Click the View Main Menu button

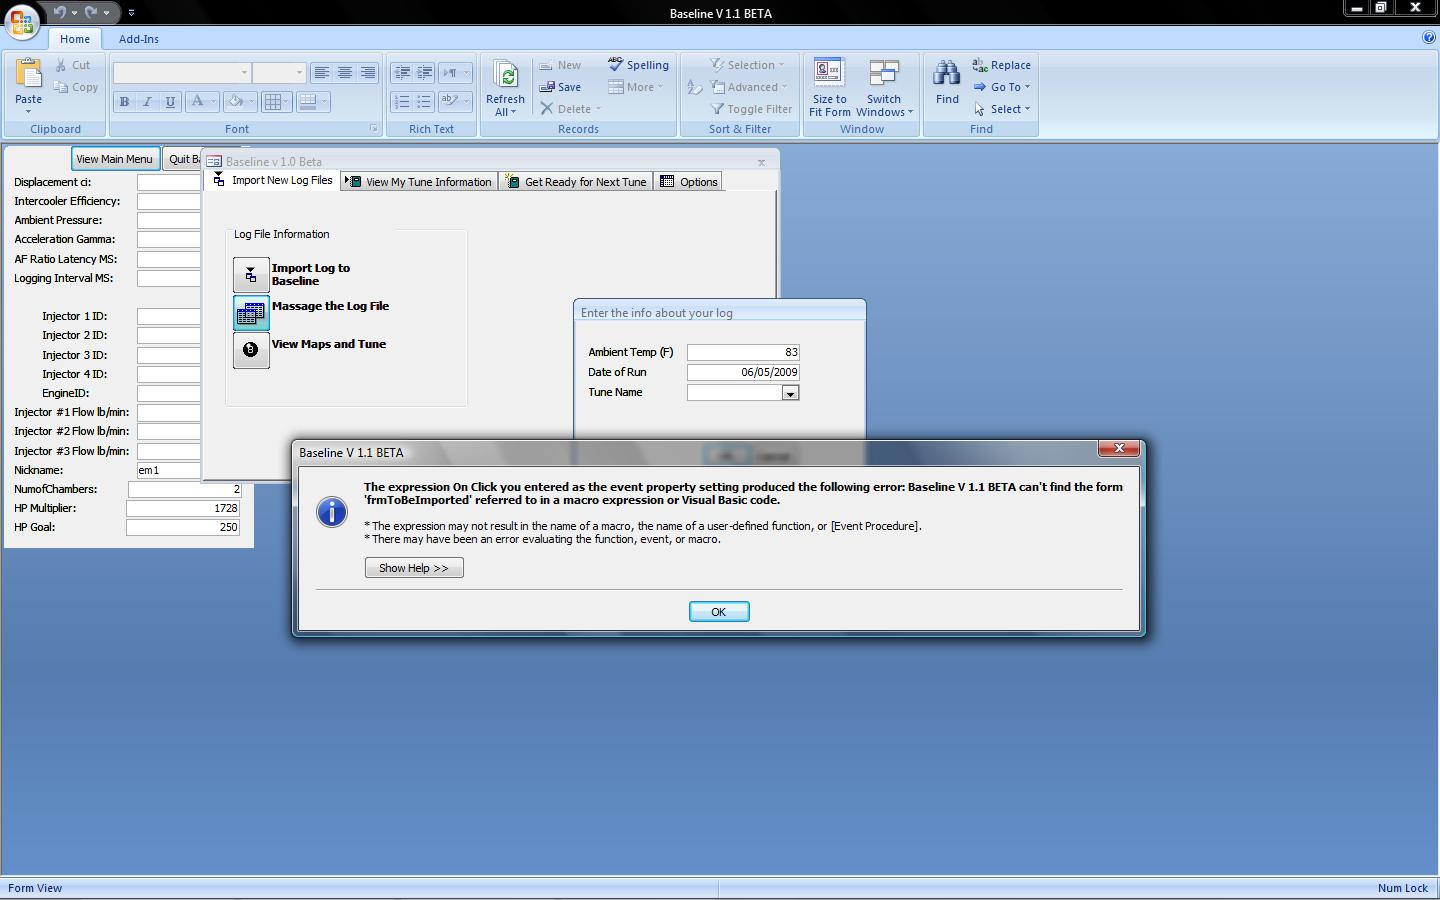[115, 159]
